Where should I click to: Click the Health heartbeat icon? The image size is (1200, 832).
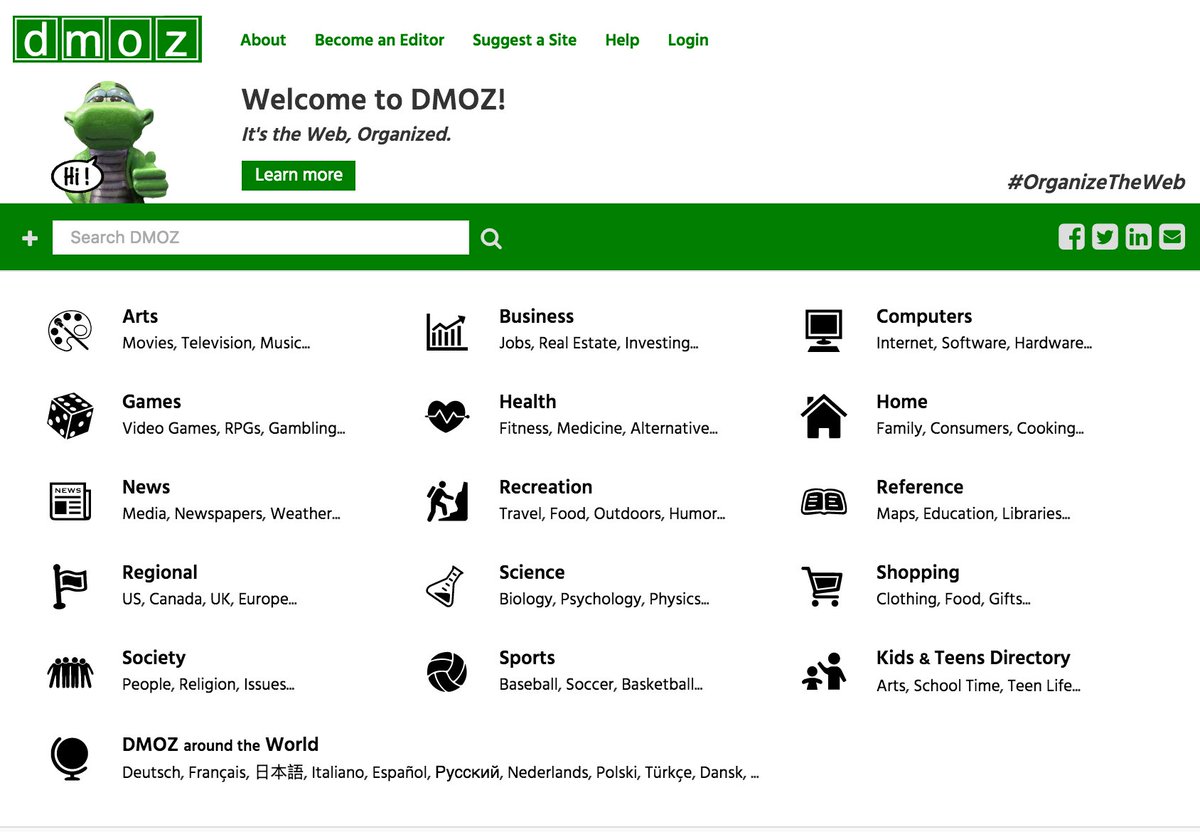[447, 415]
